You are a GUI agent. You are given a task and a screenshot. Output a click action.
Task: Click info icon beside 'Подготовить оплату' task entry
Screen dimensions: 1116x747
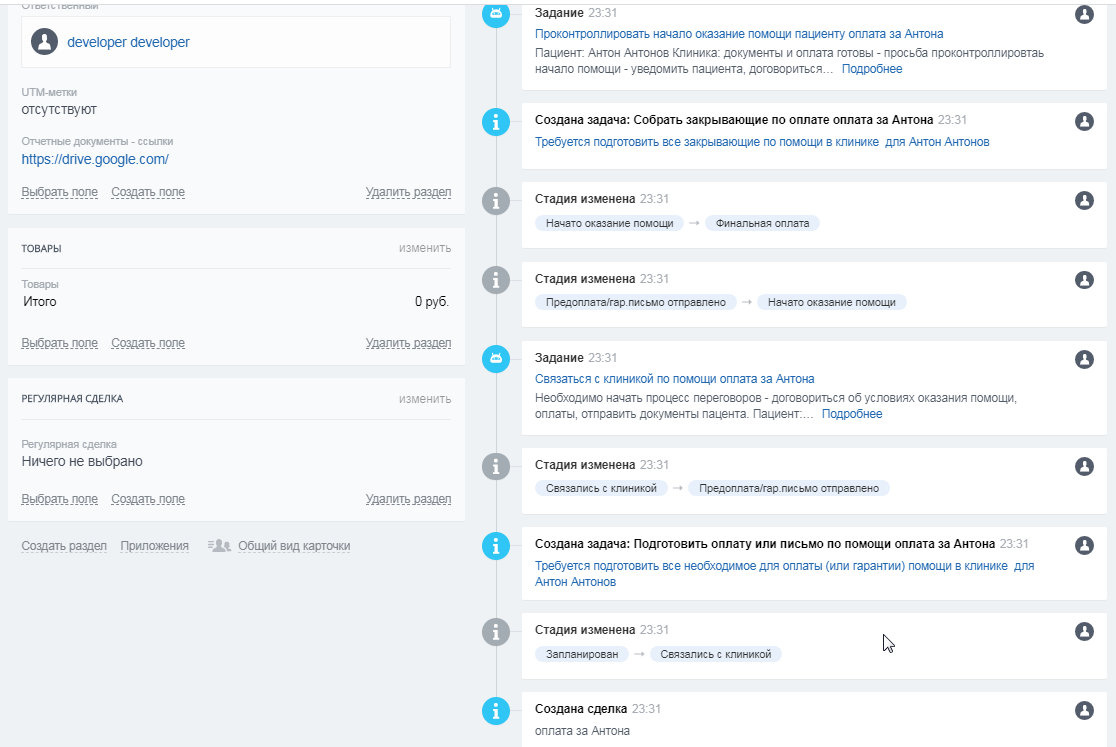(x=496, y=546)
